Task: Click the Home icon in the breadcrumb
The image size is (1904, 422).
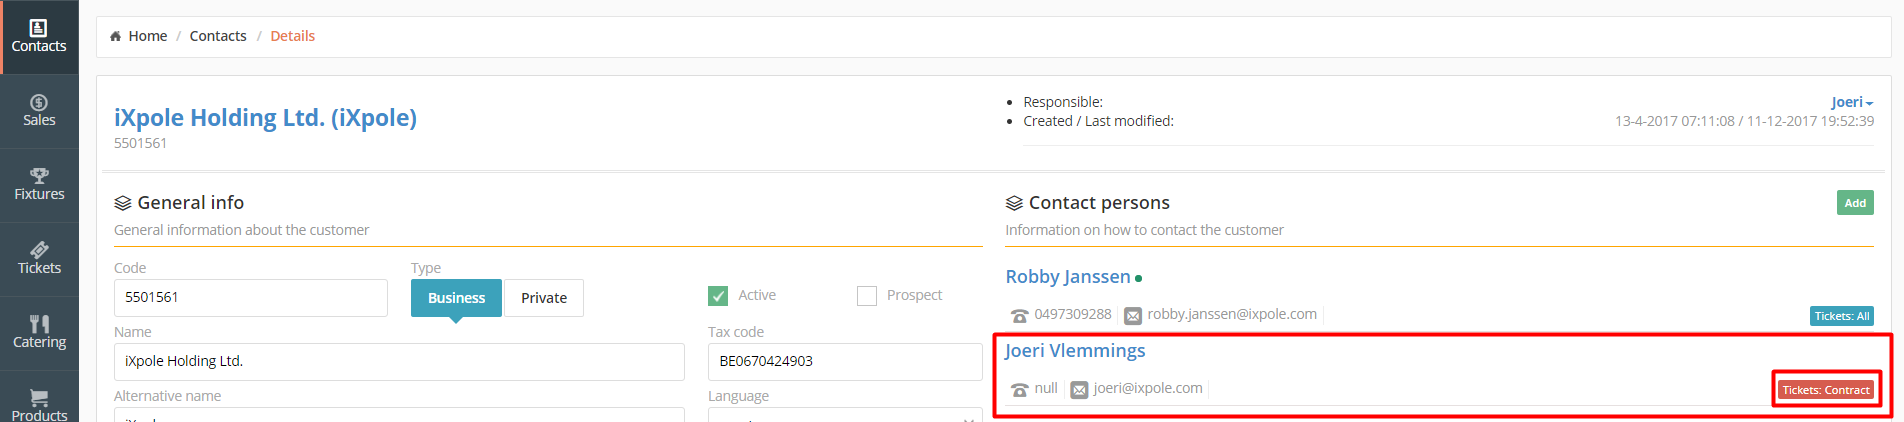Action: pos(116,36)
